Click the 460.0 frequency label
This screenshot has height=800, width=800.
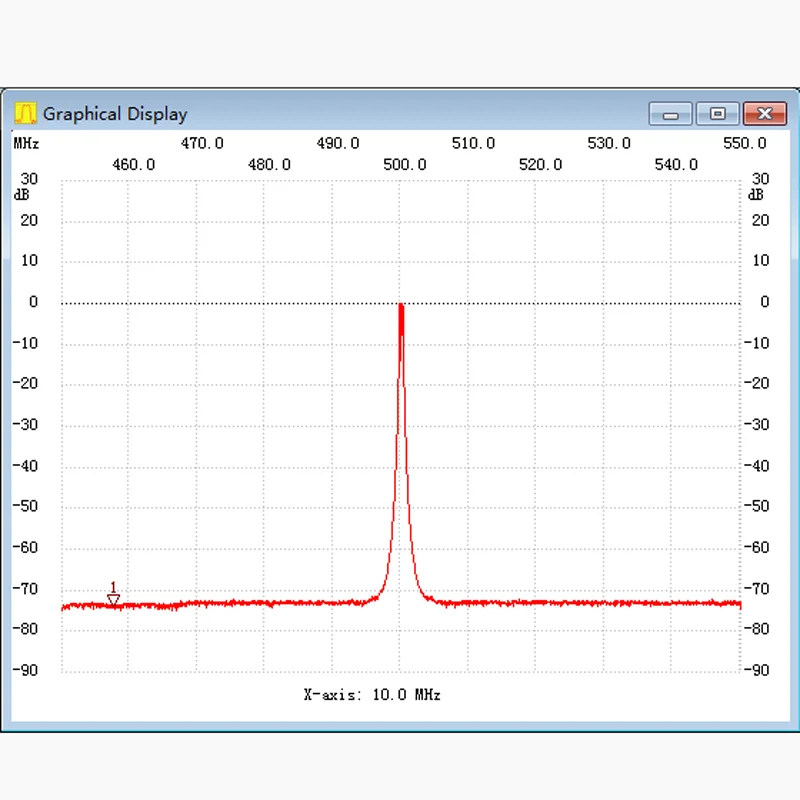(x=134, y=165)
